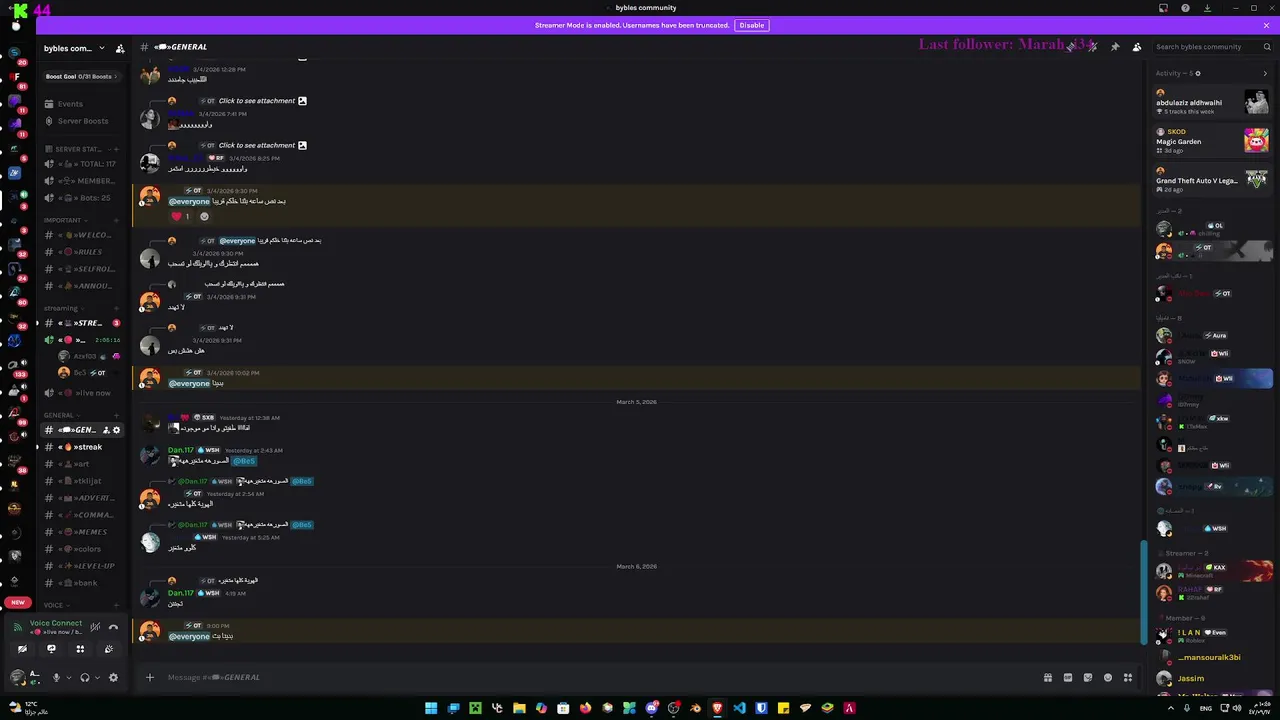This screenshot has height=720, width=1280.
Task: Disconnect from voice call
Action: [113, 627]
